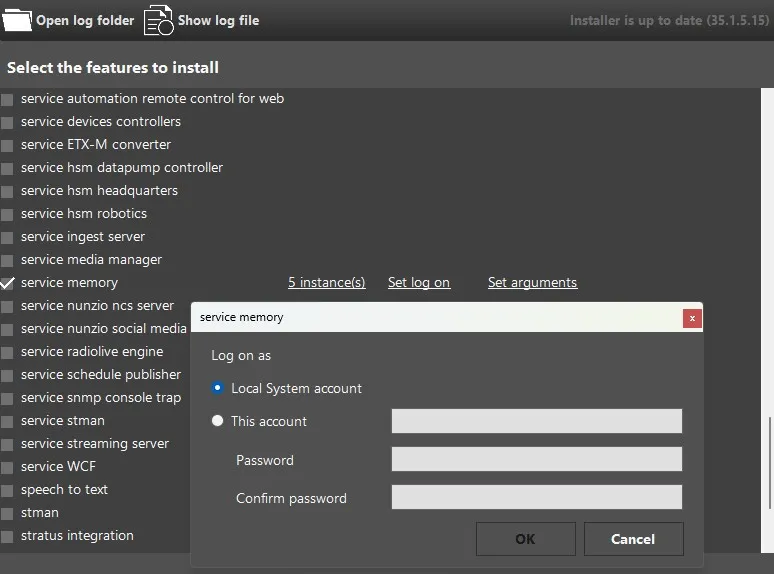This screenshot has height=574, width=774.
Task: Click the Open log folder icon
Action: pyautogui.click(x=17, y=20)
